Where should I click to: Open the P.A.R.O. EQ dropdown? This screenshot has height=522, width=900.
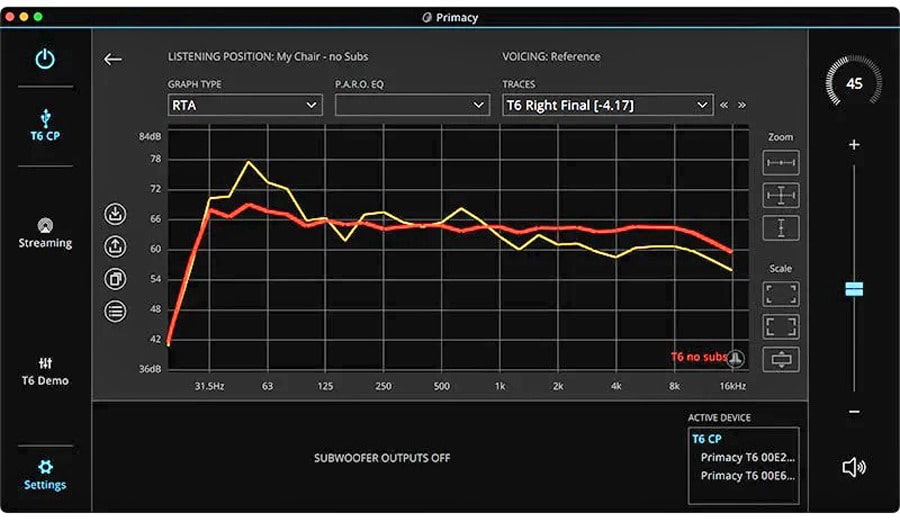pyautogui.click(x=412, y=105)
